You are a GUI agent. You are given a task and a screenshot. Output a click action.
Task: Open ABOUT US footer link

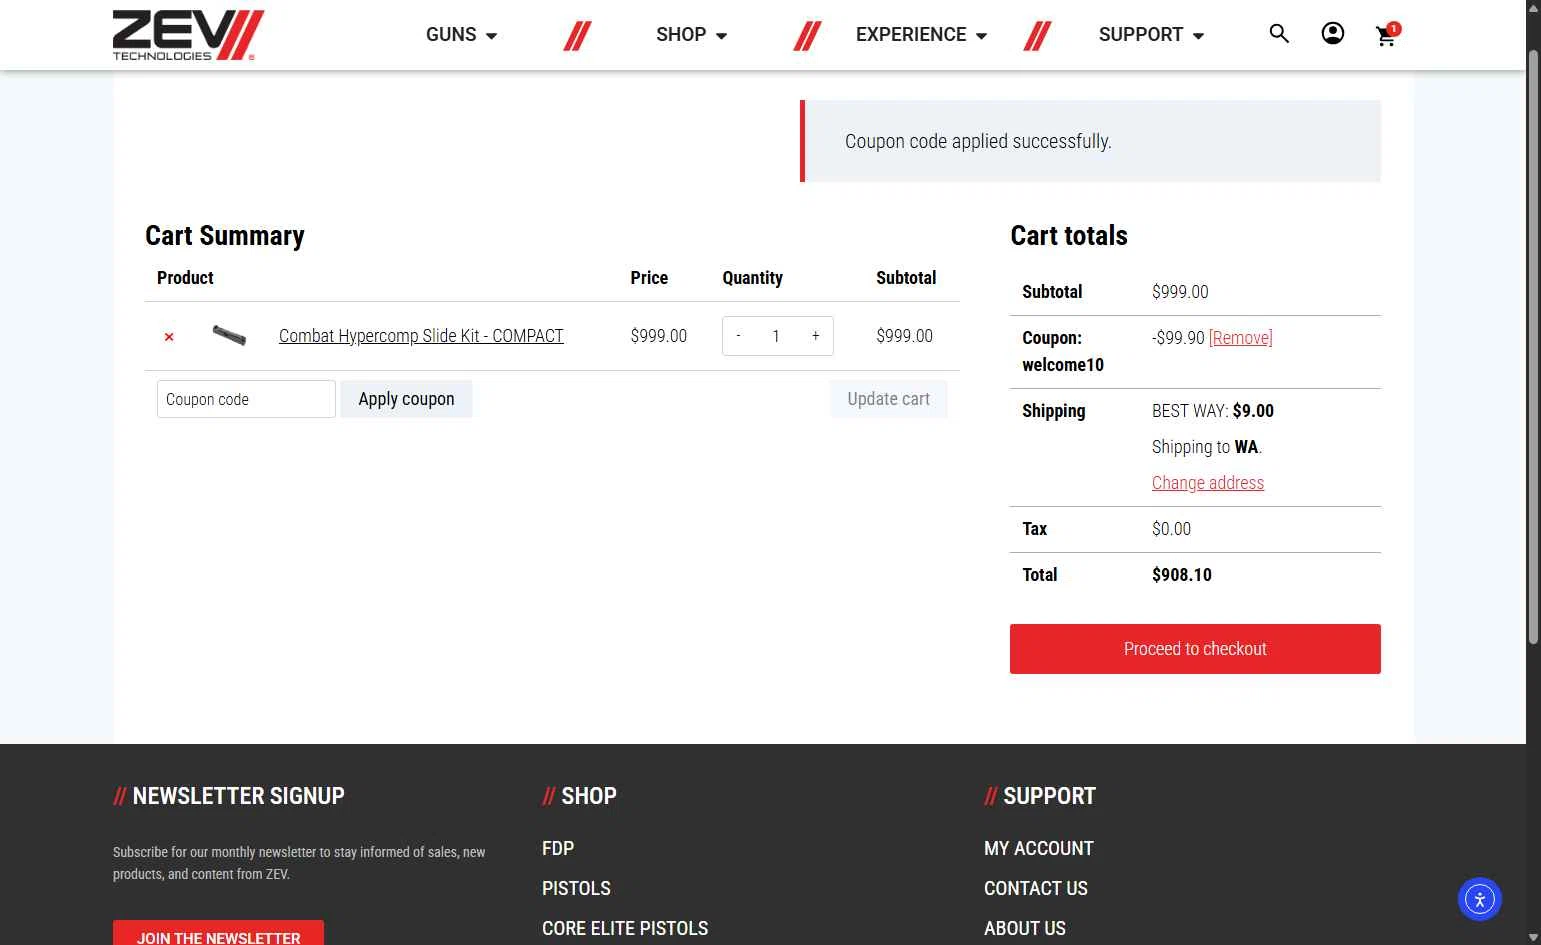[1025, 928]
